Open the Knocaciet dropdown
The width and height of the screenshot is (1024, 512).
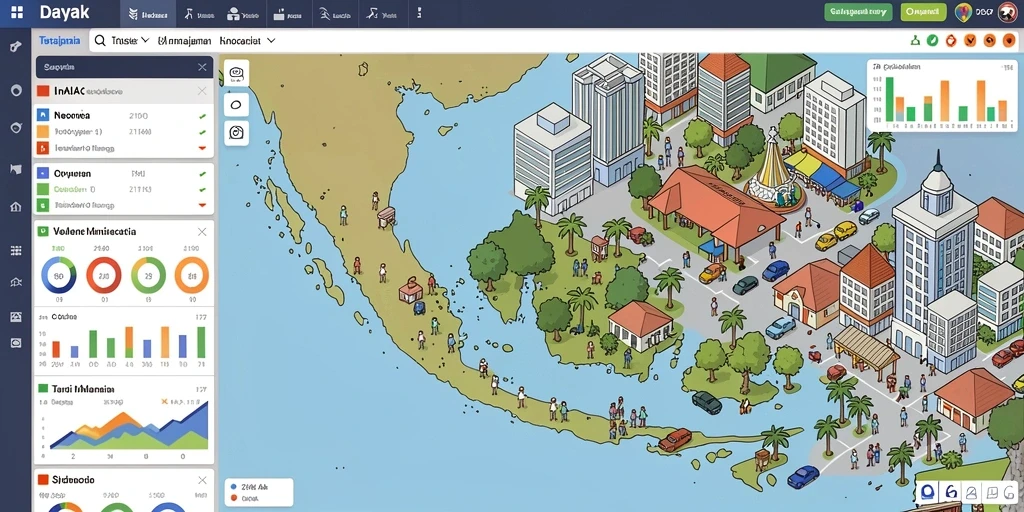[247, 40]
